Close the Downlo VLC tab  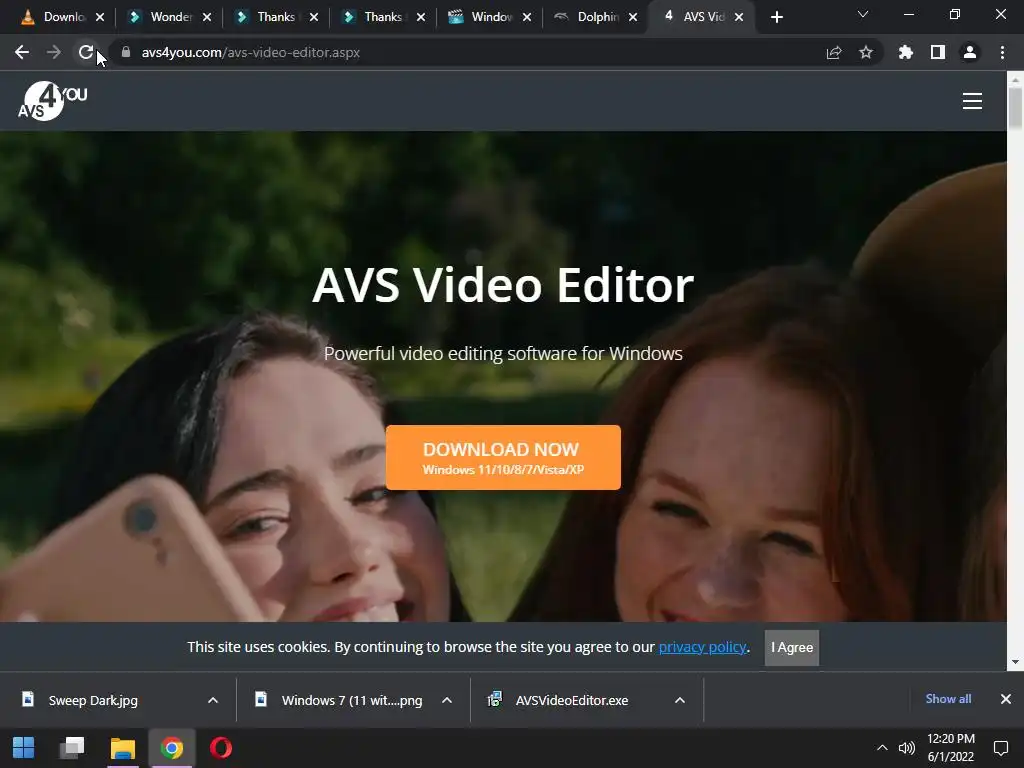pos(100,17)
